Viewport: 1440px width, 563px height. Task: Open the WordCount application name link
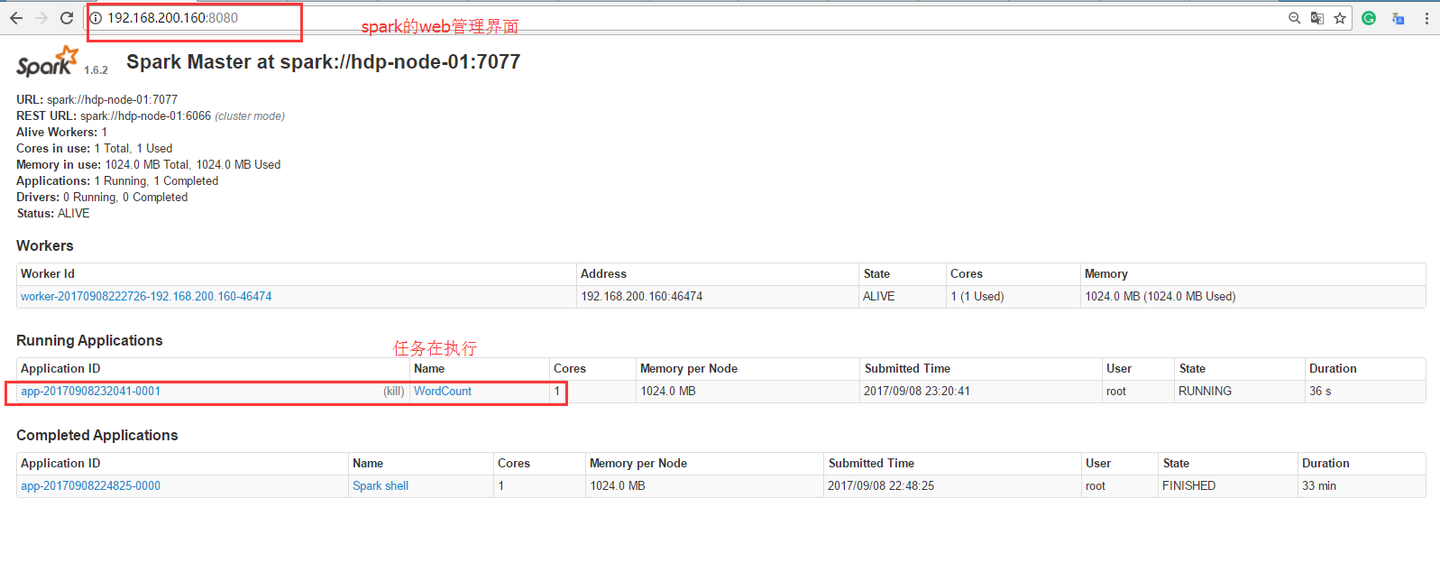443,391
